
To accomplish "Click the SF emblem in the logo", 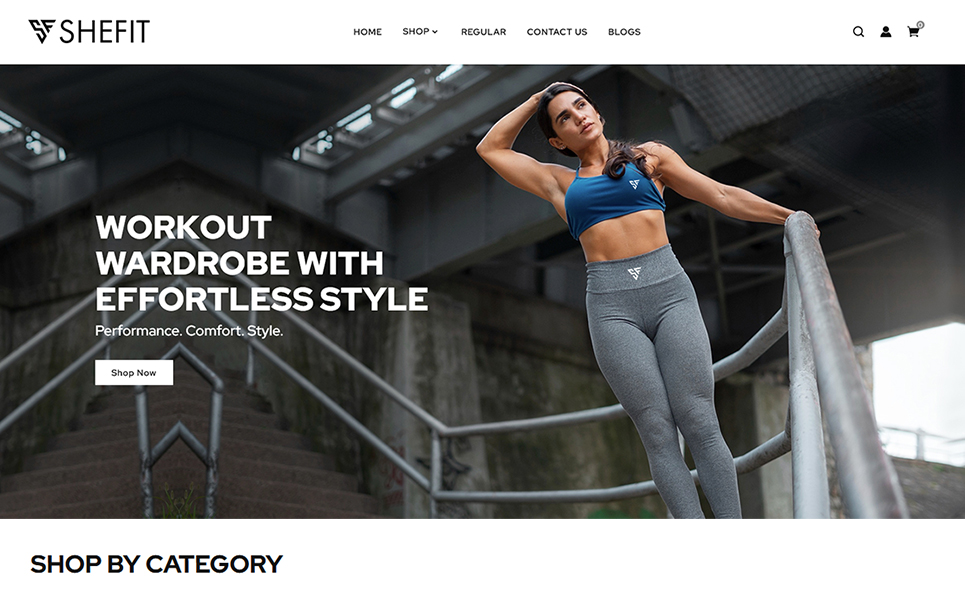I will point(42,31).
